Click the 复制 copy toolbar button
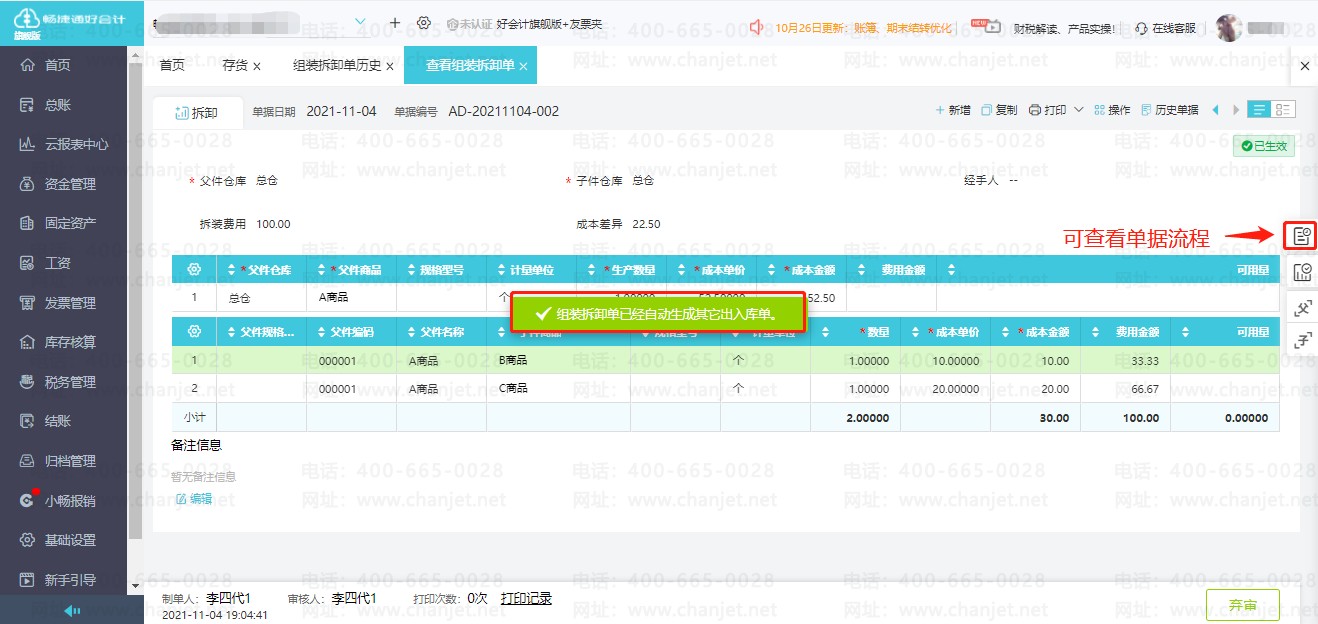 click(999, 110)
